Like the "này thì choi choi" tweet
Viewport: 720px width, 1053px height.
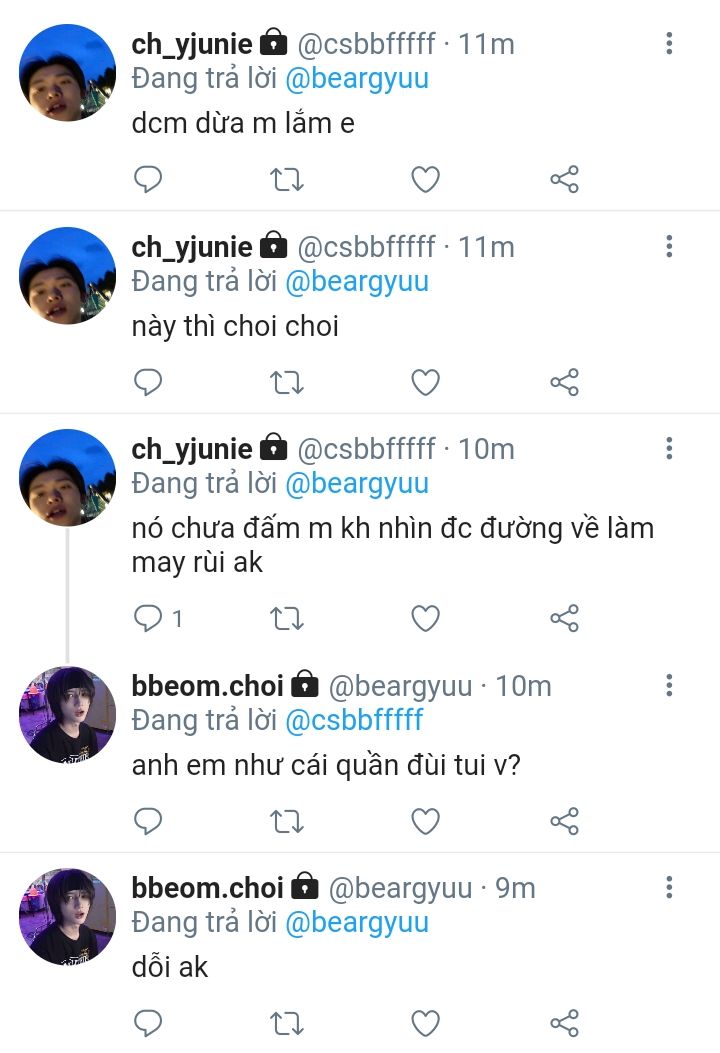click(426, 382)
